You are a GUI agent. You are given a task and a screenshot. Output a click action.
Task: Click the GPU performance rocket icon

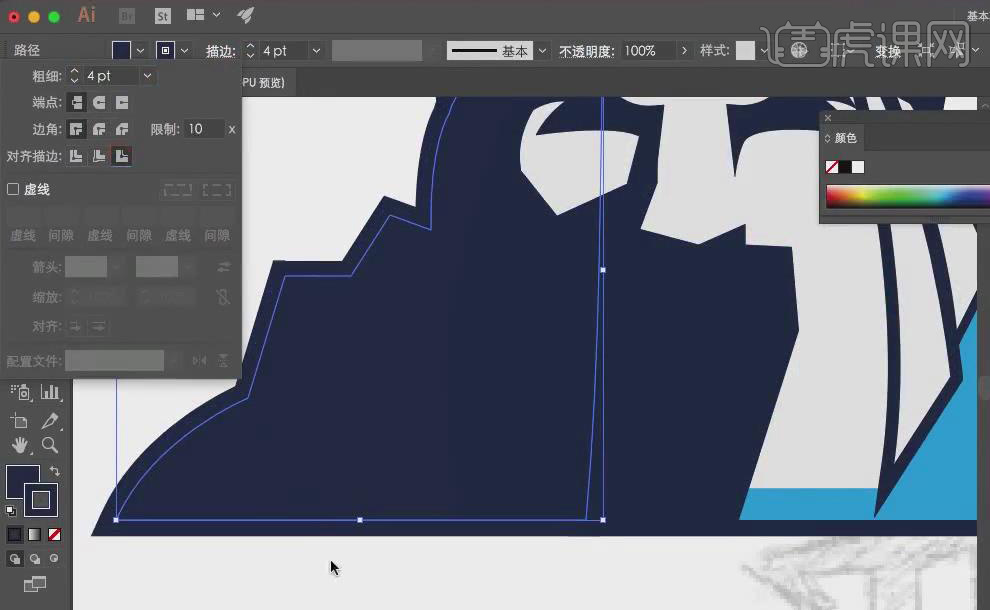[246, 15]
